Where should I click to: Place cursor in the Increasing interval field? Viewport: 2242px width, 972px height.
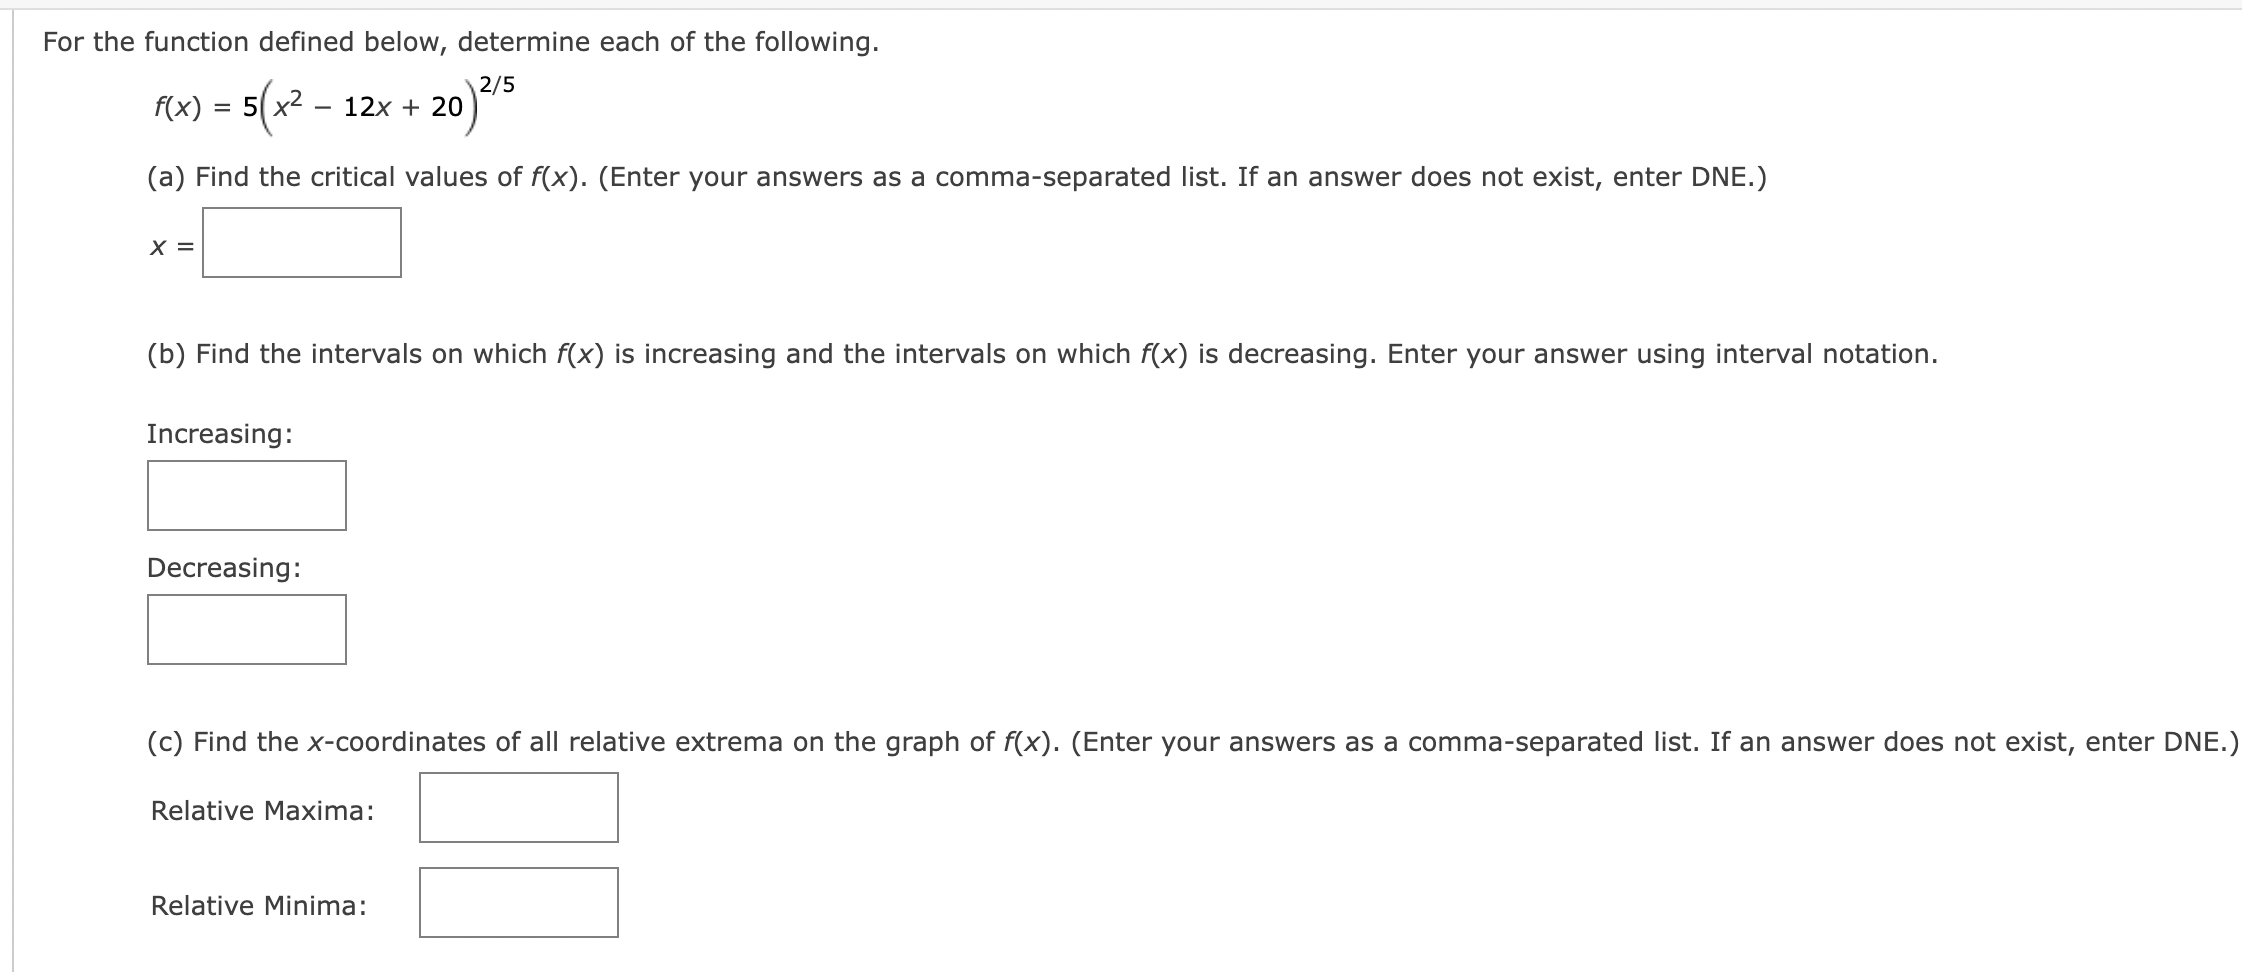coord(245,493)
